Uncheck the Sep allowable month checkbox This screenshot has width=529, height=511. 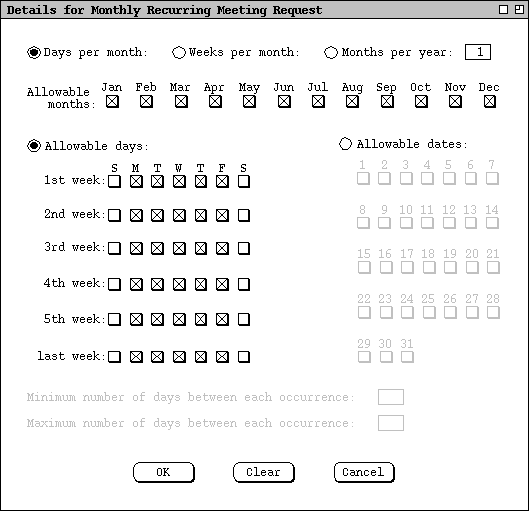387,101
